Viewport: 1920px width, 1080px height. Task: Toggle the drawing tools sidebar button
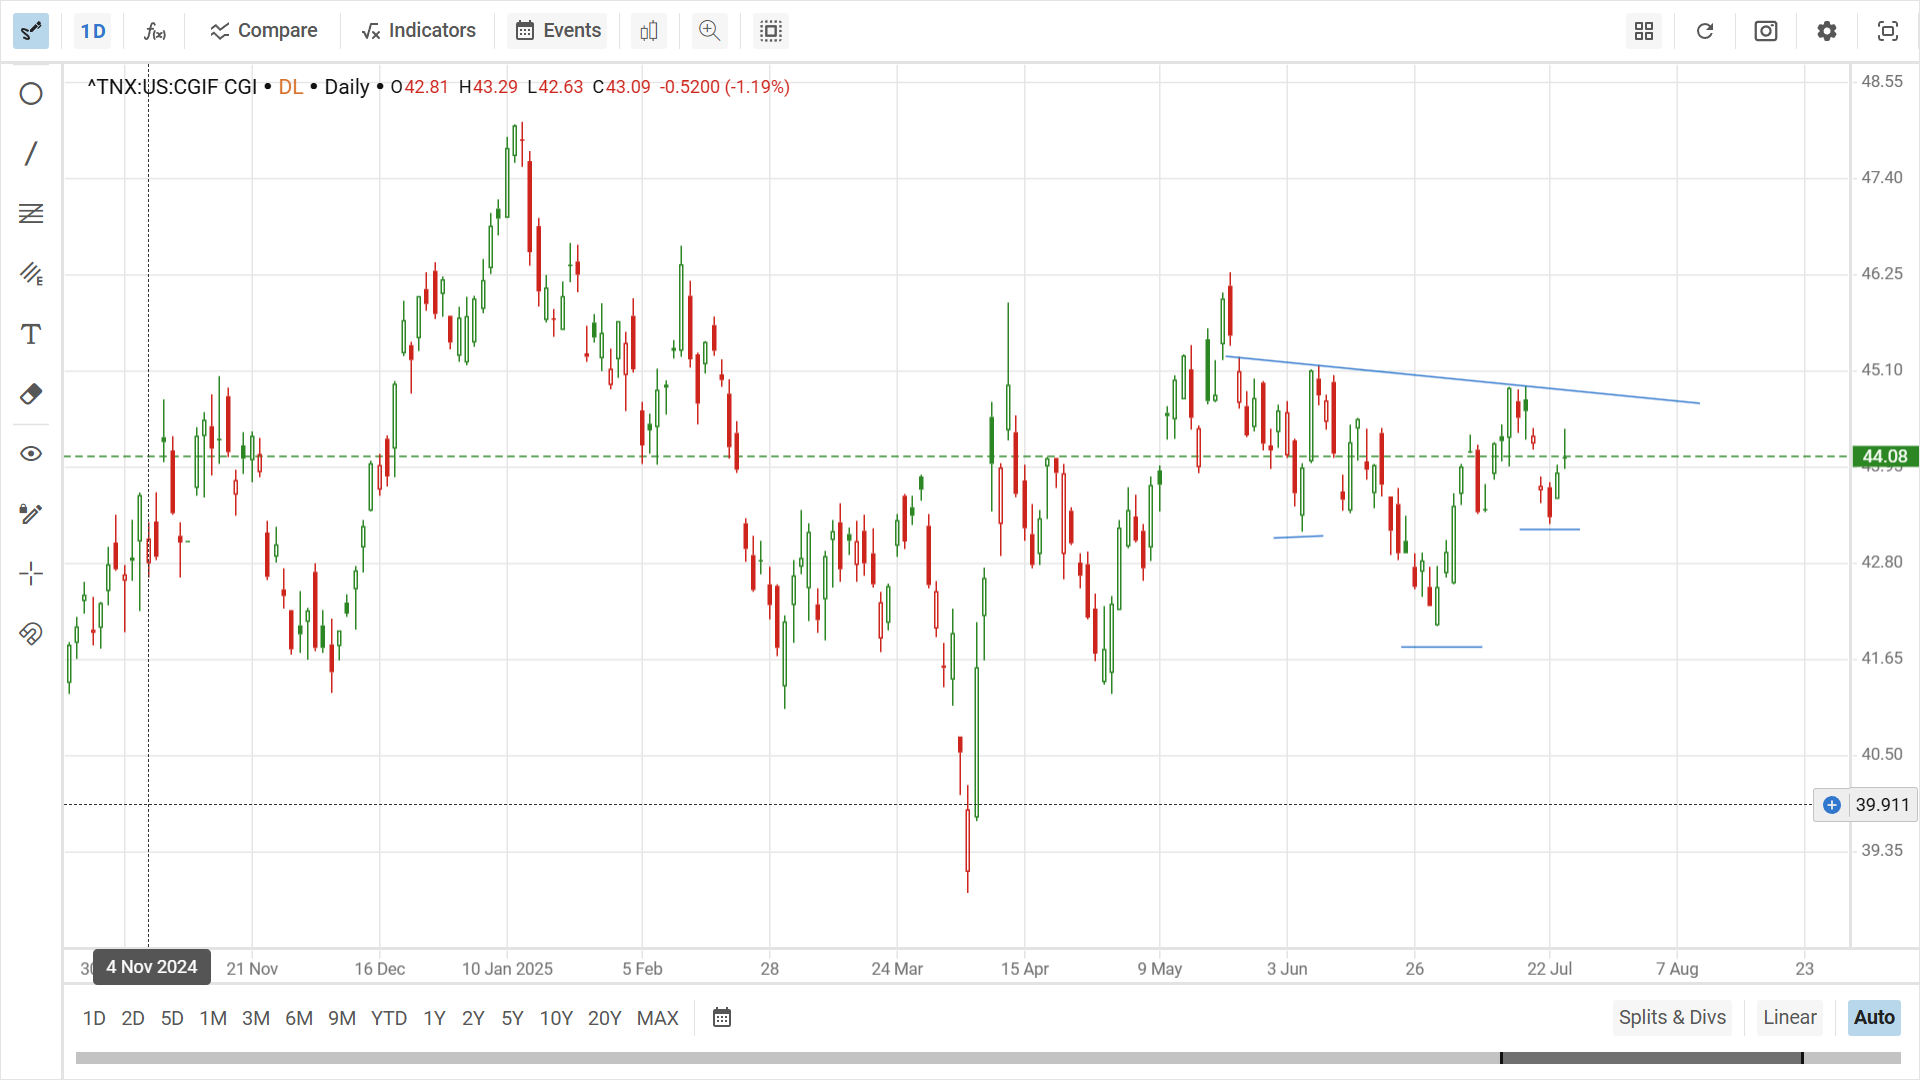[31, 31]
